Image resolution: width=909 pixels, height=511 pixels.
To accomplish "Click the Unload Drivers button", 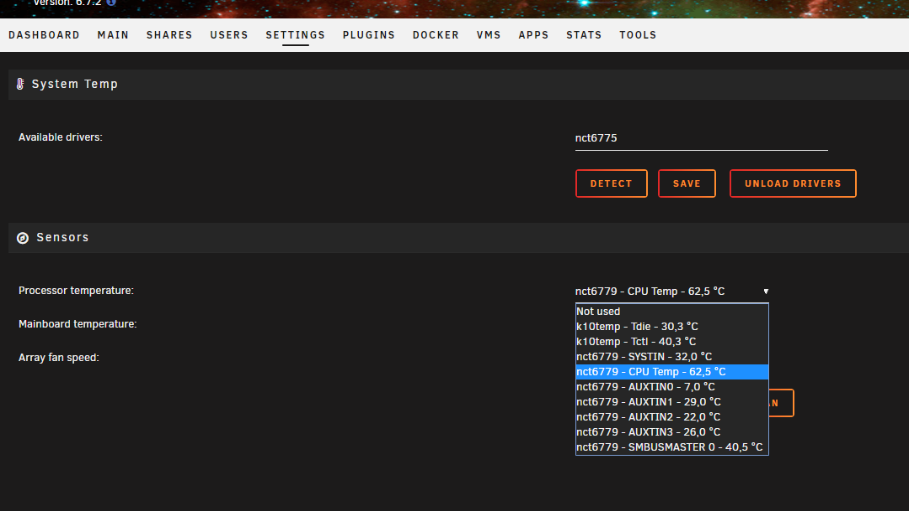I will pyautogui.click(x=792, y=183).
